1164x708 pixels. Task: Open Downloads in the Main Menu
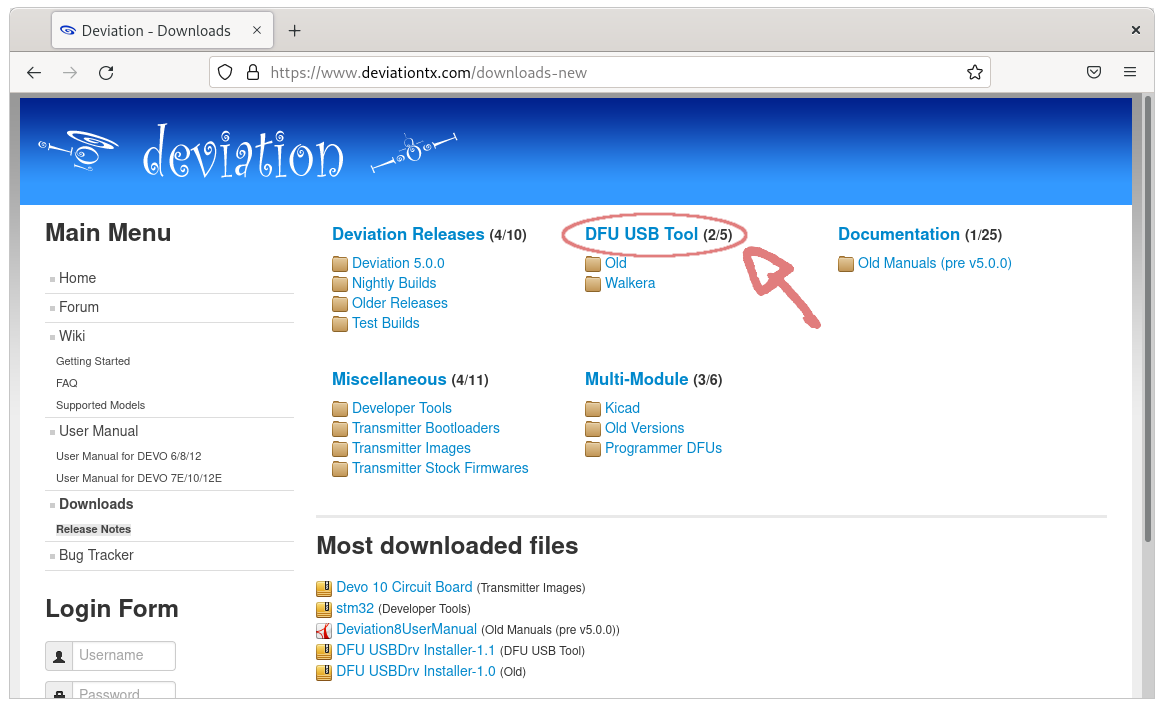(97, 504)
